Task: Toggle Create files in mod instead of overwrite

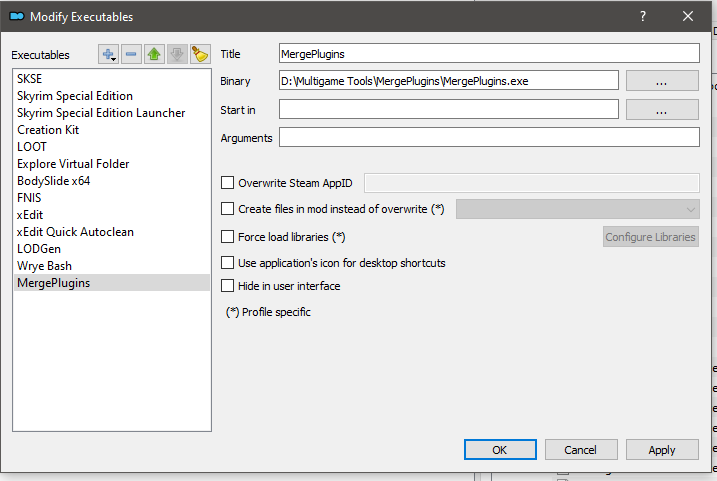Action: (227, 209)
